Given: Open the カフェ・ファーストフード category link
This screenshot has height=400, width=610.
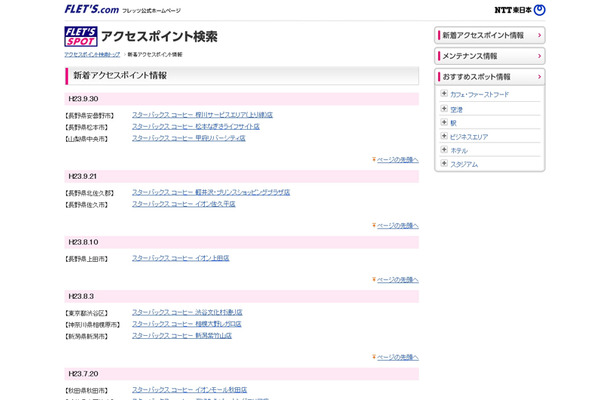Looking at the screenshot, I should point(479,95).
